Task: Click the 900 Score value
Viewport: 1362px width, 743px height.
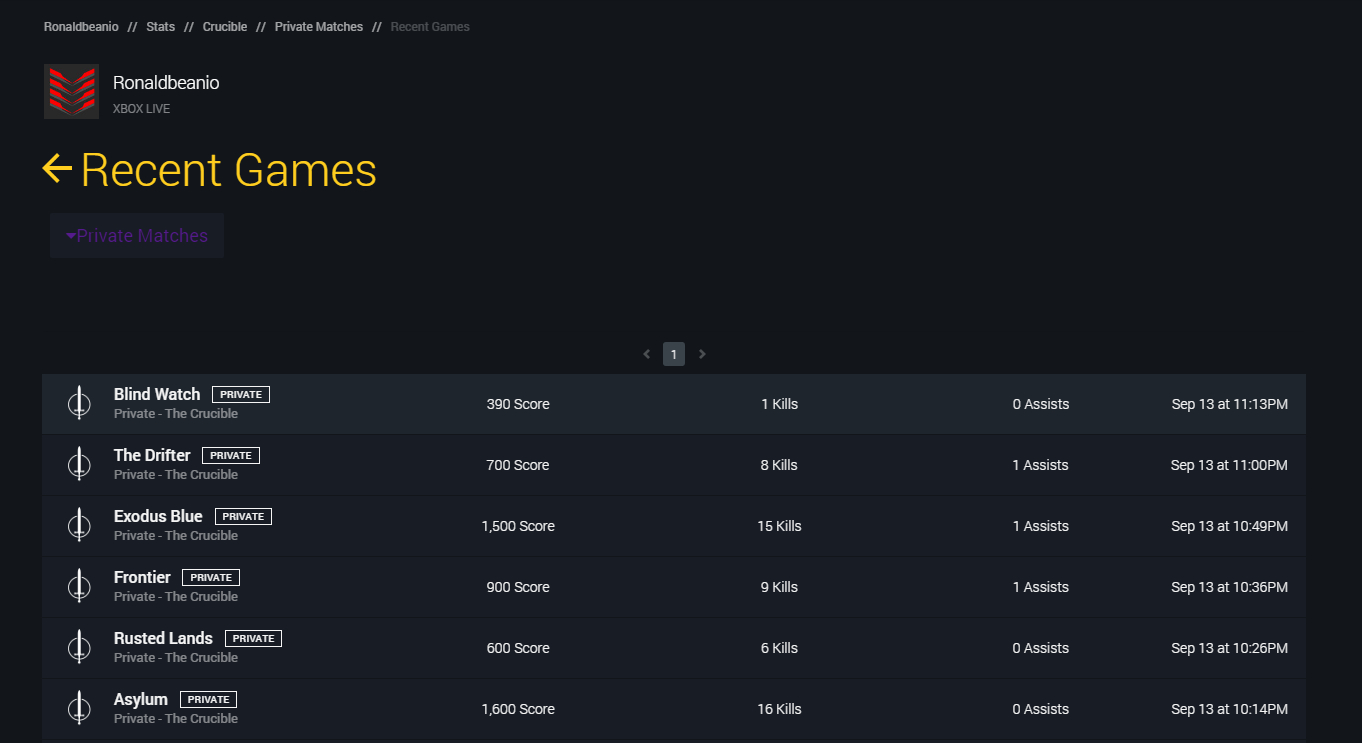Action: pos(518,587)
